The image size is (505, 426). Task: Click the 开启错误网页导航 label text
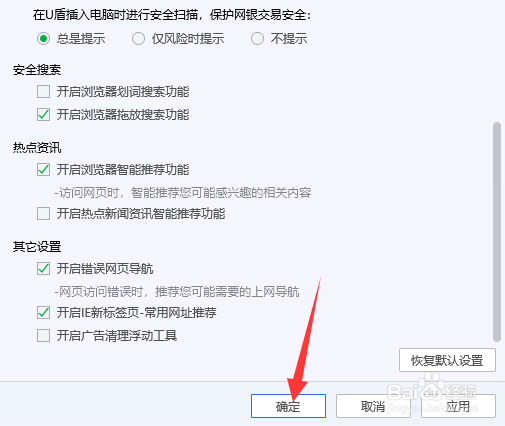[x=105, y=268]
